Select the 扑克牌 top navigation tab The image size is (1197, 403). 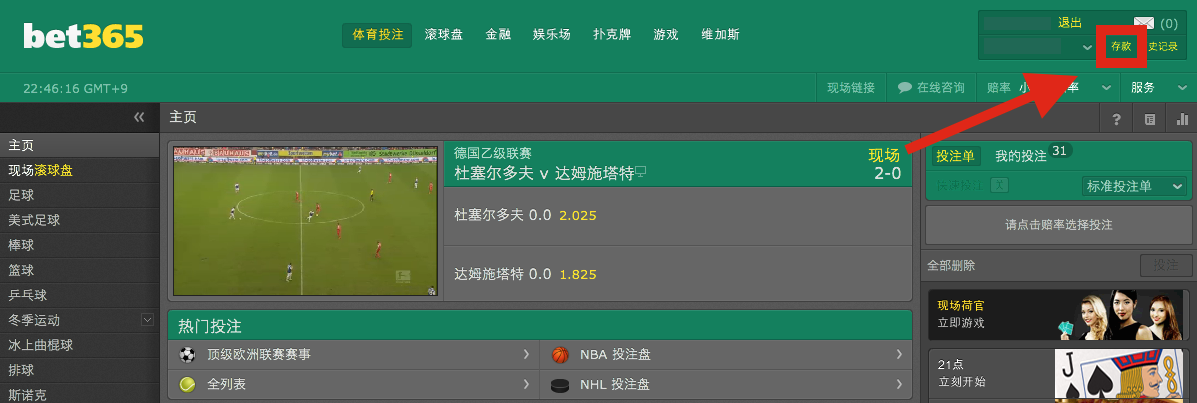(x=612, y=35)
